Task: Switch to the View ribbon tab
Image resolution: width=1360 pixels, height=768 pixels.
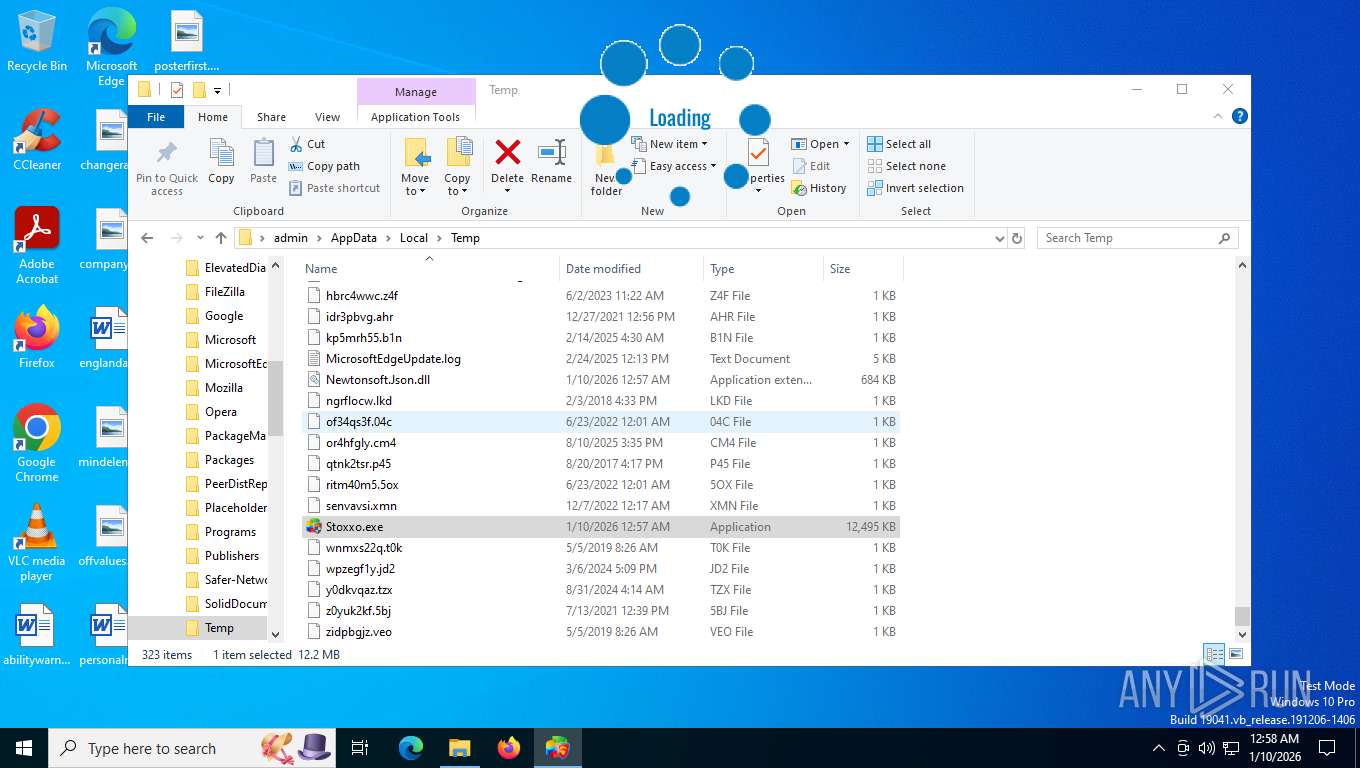Action: 327,117
